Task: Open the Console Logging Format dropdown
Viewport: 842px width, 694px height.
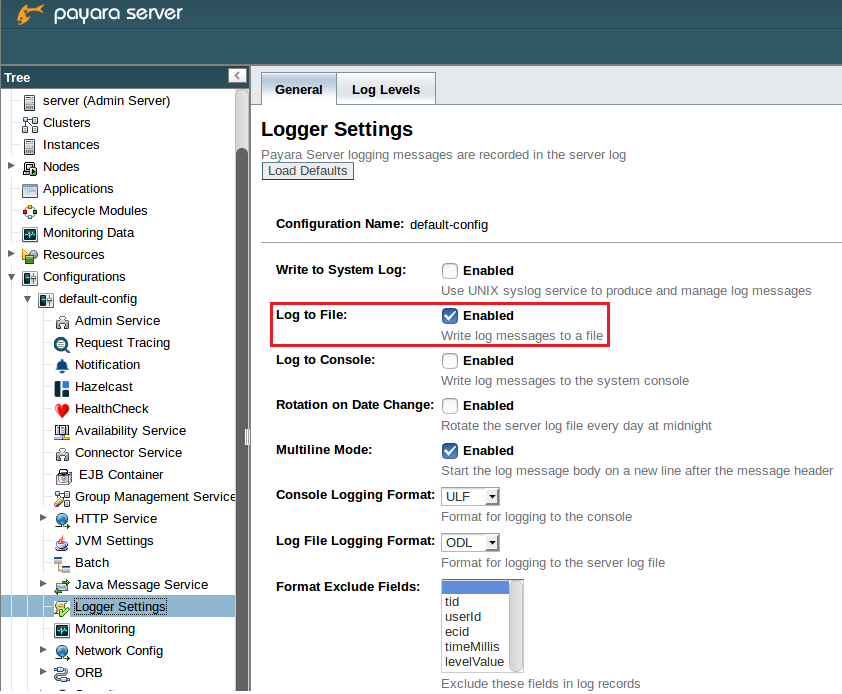Action: click(470, 497)
